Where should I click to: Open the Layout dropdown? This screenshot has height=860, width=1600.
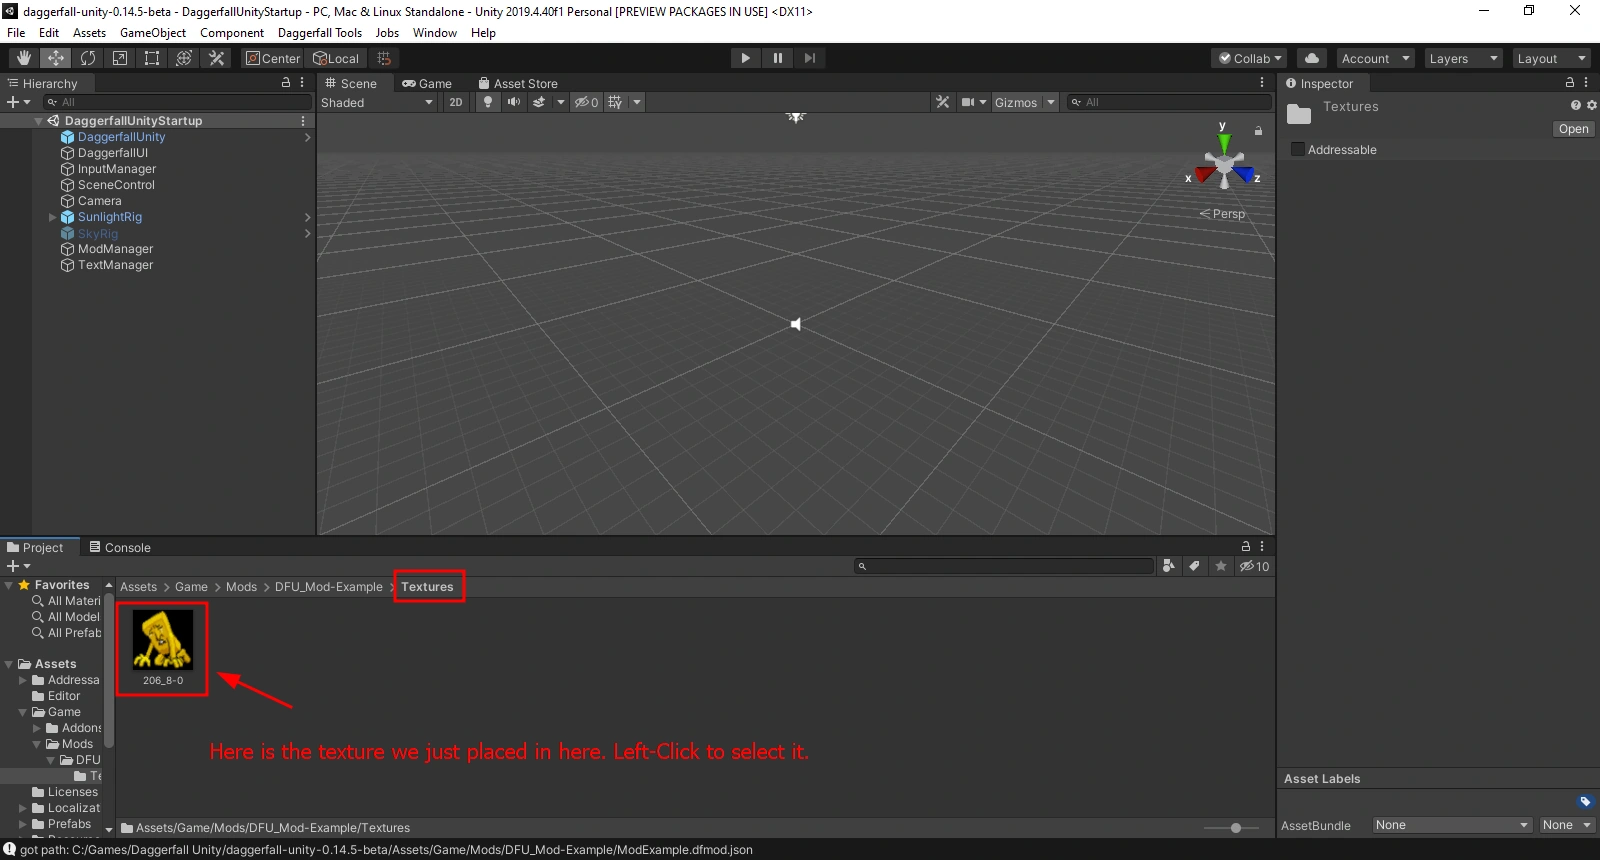tap(1552, 58)
